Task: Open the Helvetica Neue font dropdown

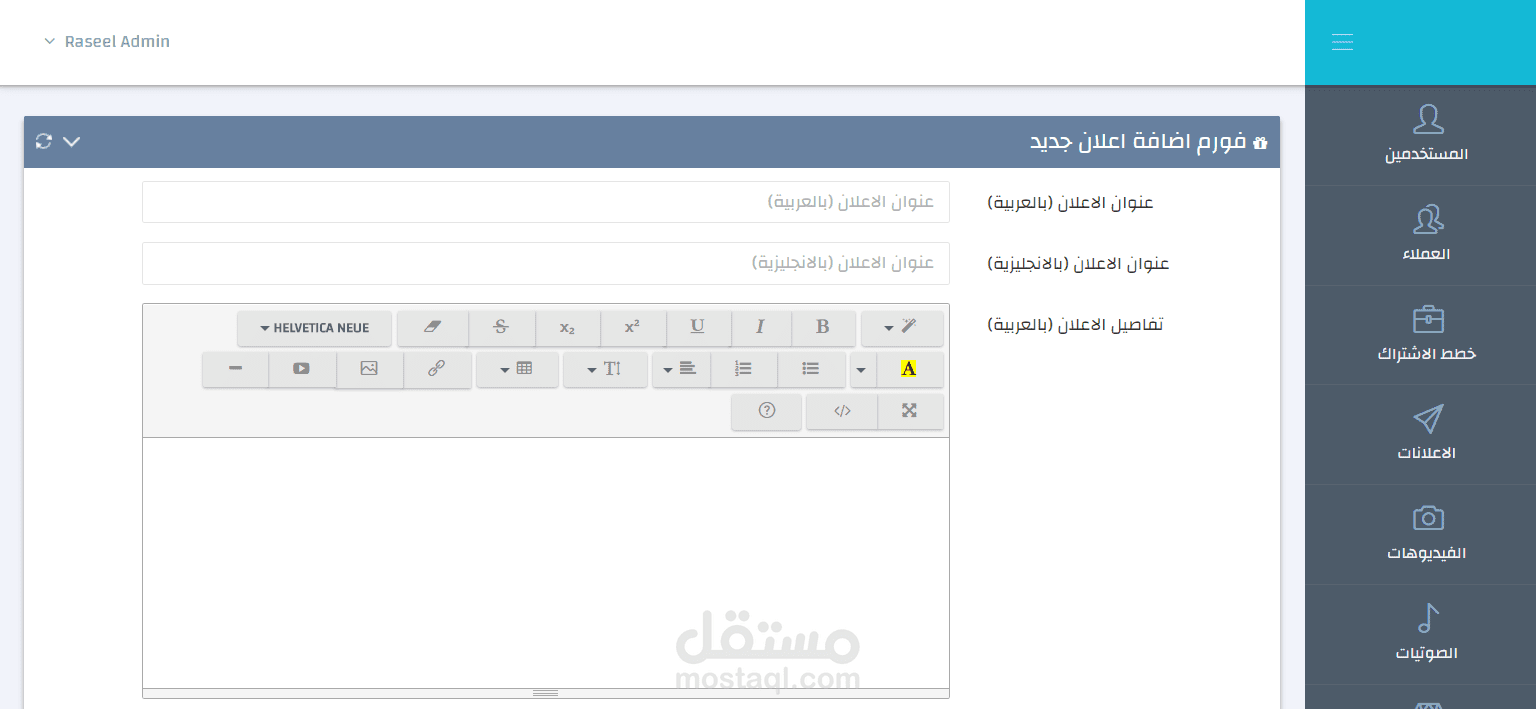Action: point(314,327)
